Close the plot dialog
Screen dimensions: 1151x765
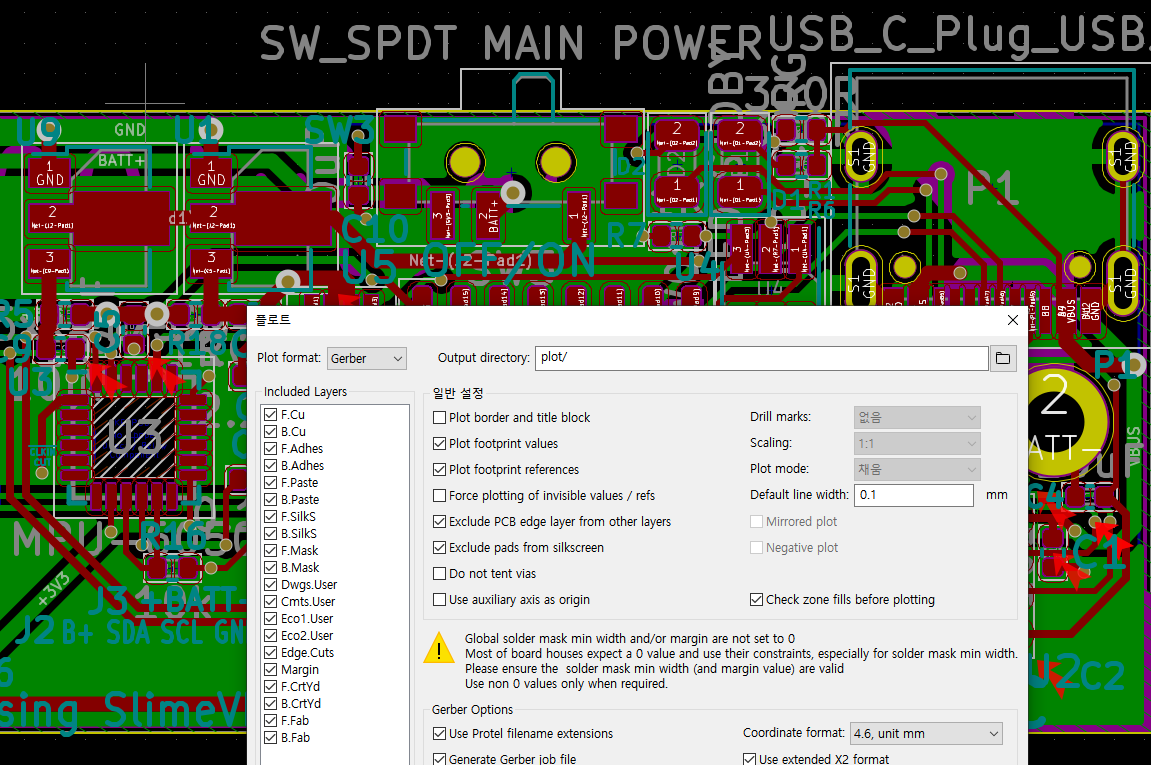pos(1013,320)
